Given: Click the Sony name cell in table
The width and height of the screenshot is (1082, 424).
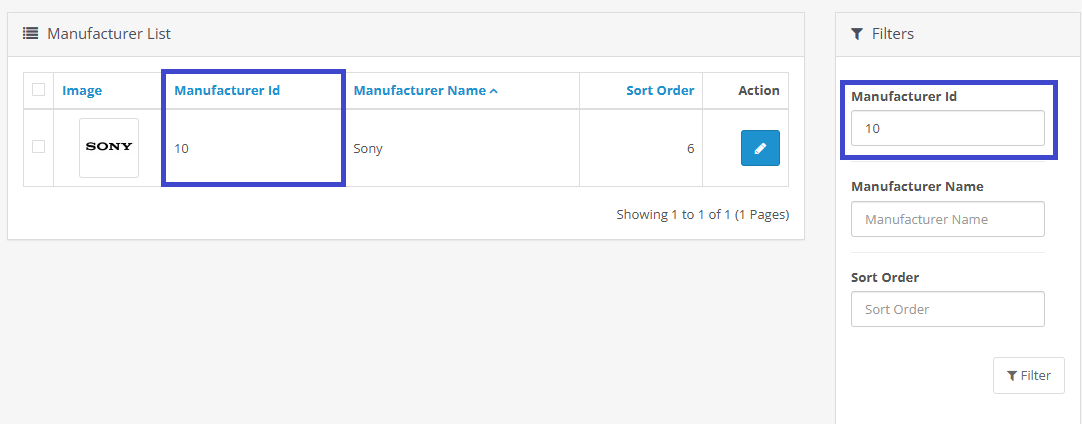Looking at the screenshot, I should point(368,149).
